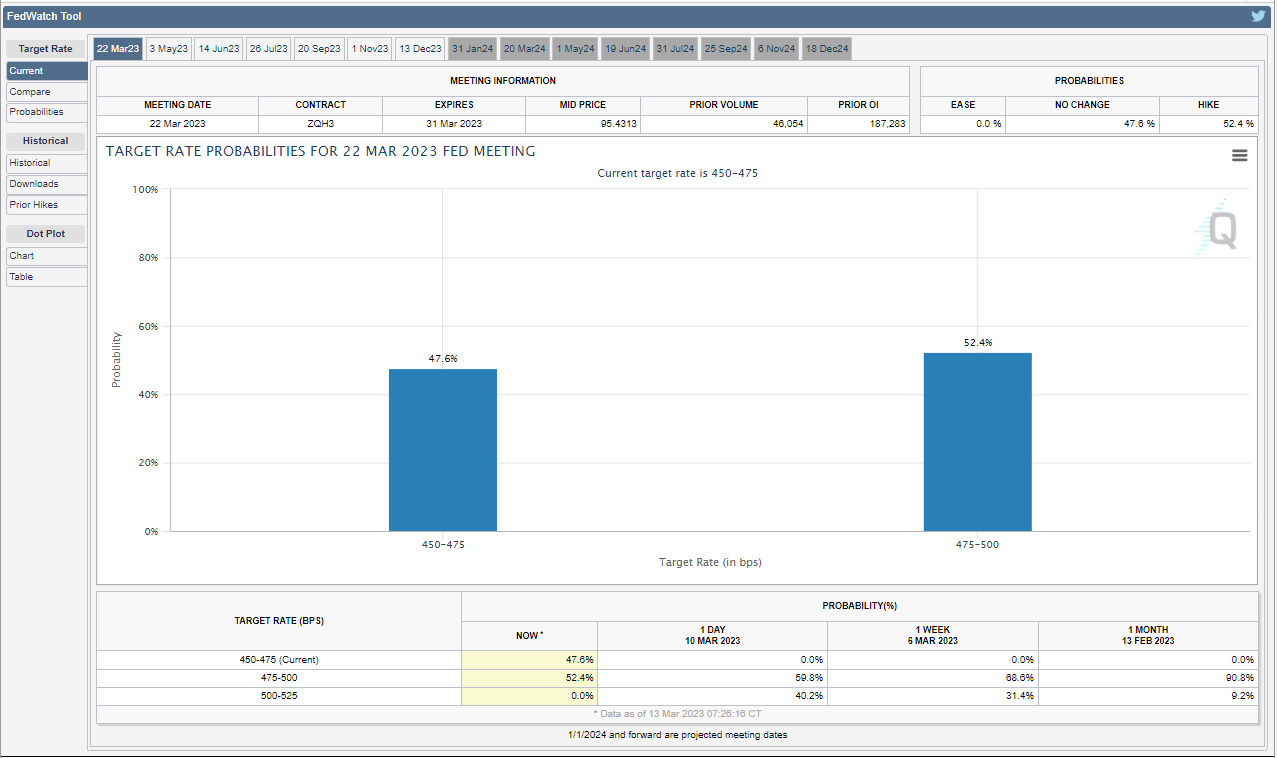This screenshot has width=1277, height=758.
Task: Click the 9.2% one-month probability cell
Action: point(1148,696)
